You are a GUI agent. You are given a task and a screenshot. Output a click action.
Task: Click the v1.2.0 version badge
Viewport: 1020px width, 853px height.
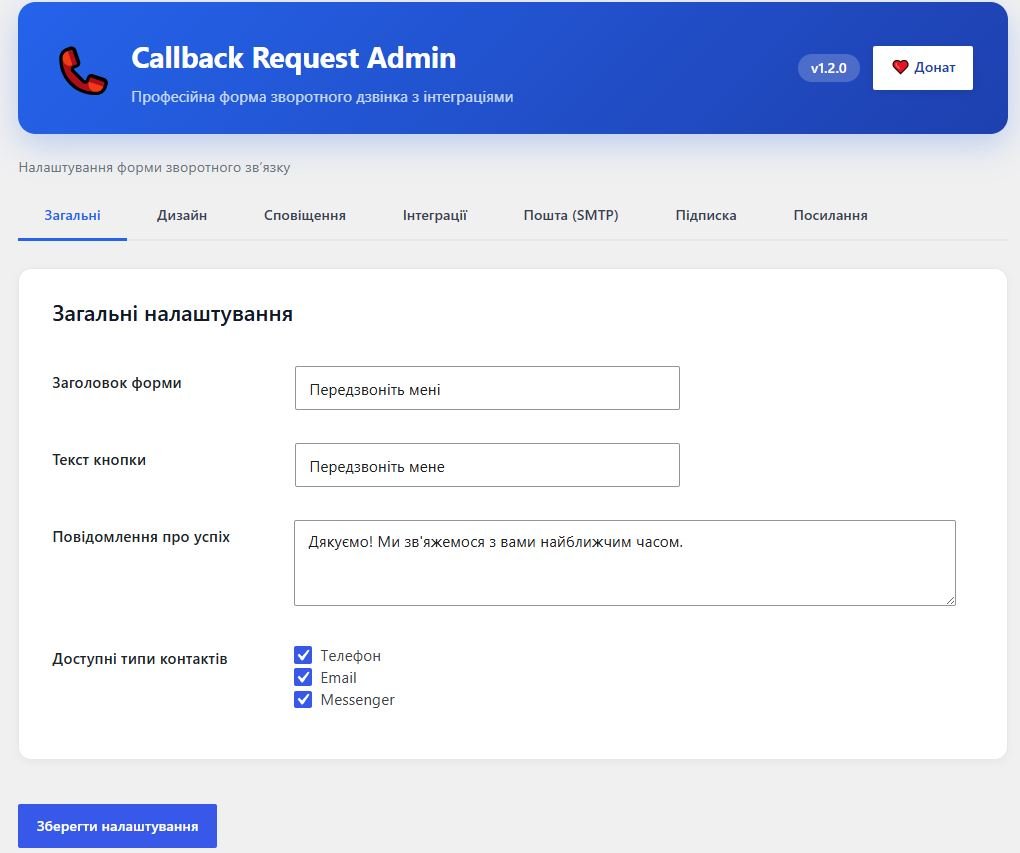pos(828,68)
